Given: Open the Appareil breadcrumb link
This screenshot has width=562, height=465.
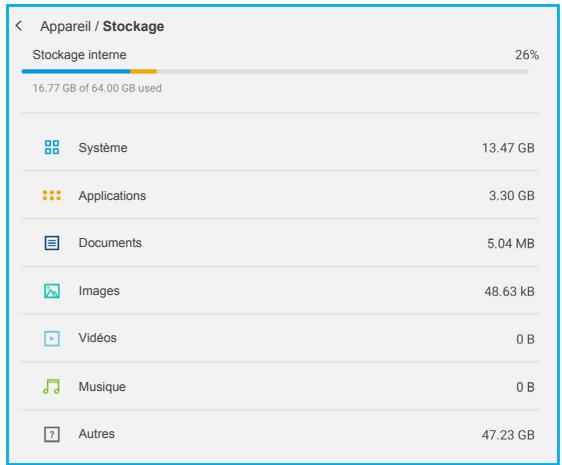Looking at the screenshot, I should click(x=65, y=27).
